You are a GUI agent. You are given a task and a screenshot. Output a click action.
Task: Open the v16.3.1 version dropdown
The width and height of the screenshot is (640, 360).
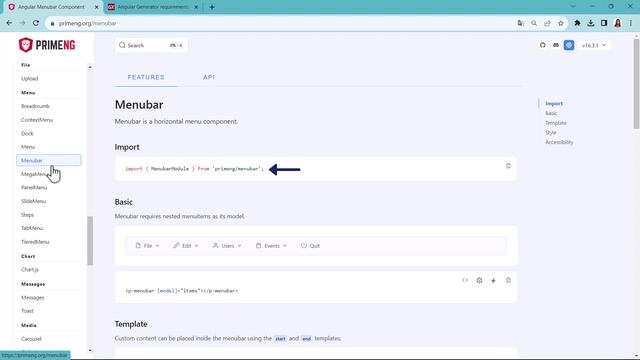593,45
